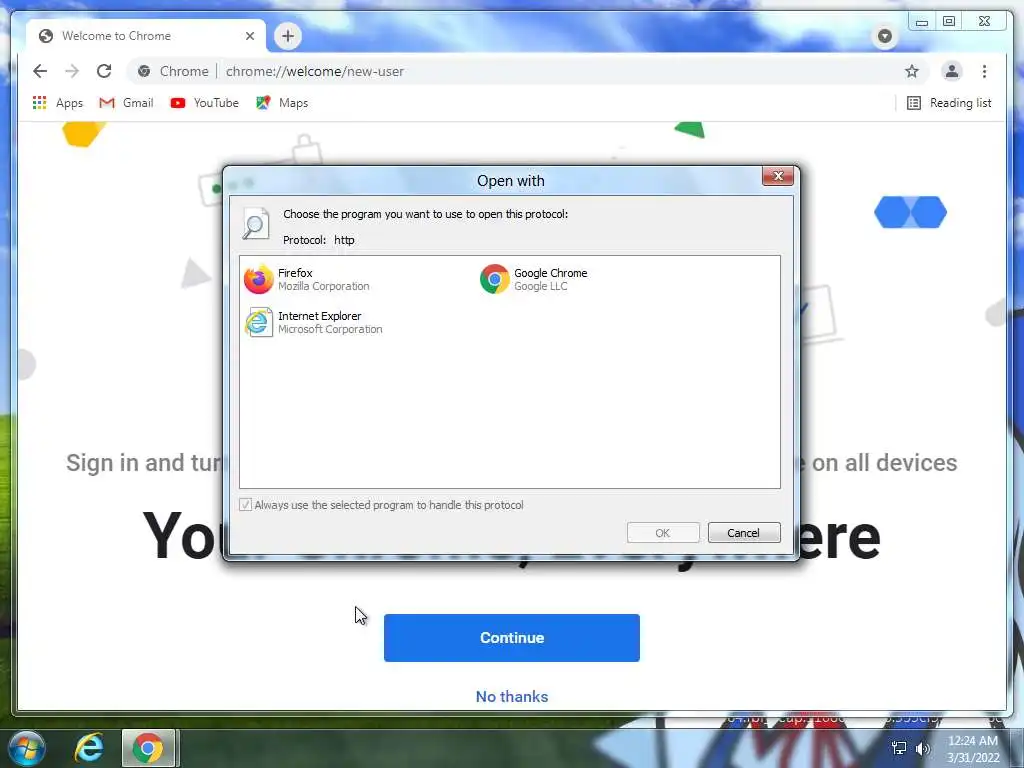Click the OK button in Open with dialog

[663, 533]
